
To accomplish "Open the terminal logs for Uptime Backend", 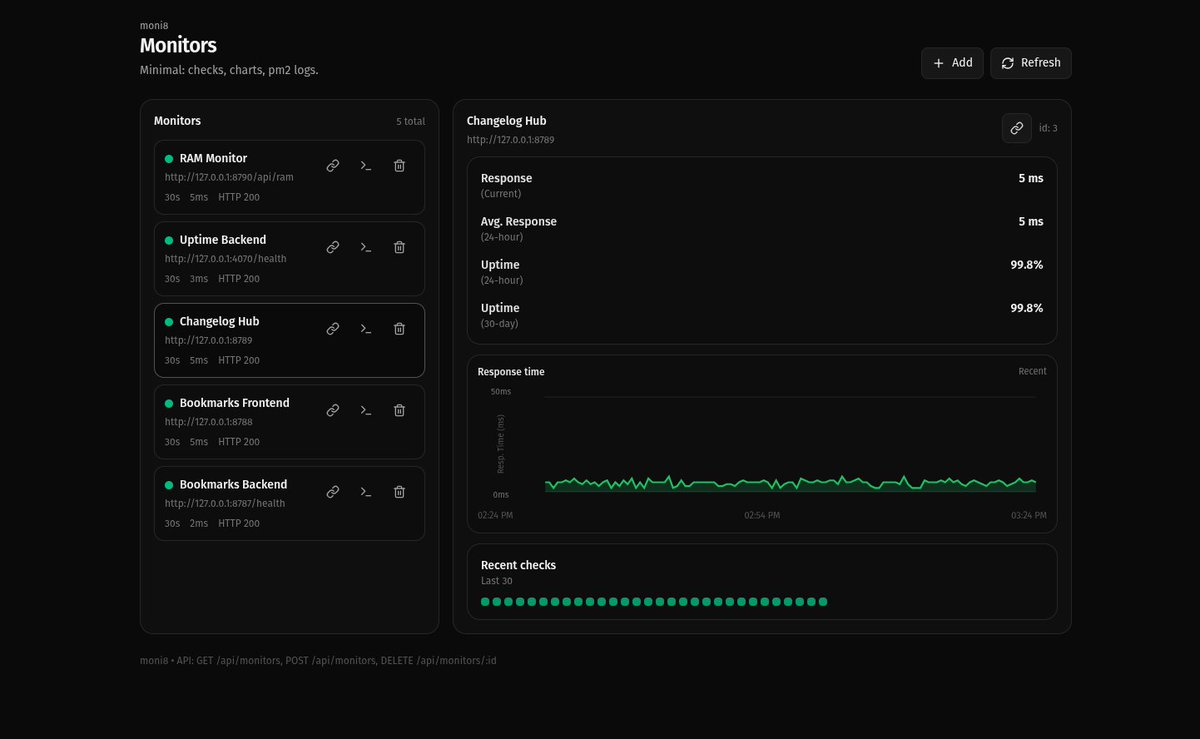I will [365, 246].
